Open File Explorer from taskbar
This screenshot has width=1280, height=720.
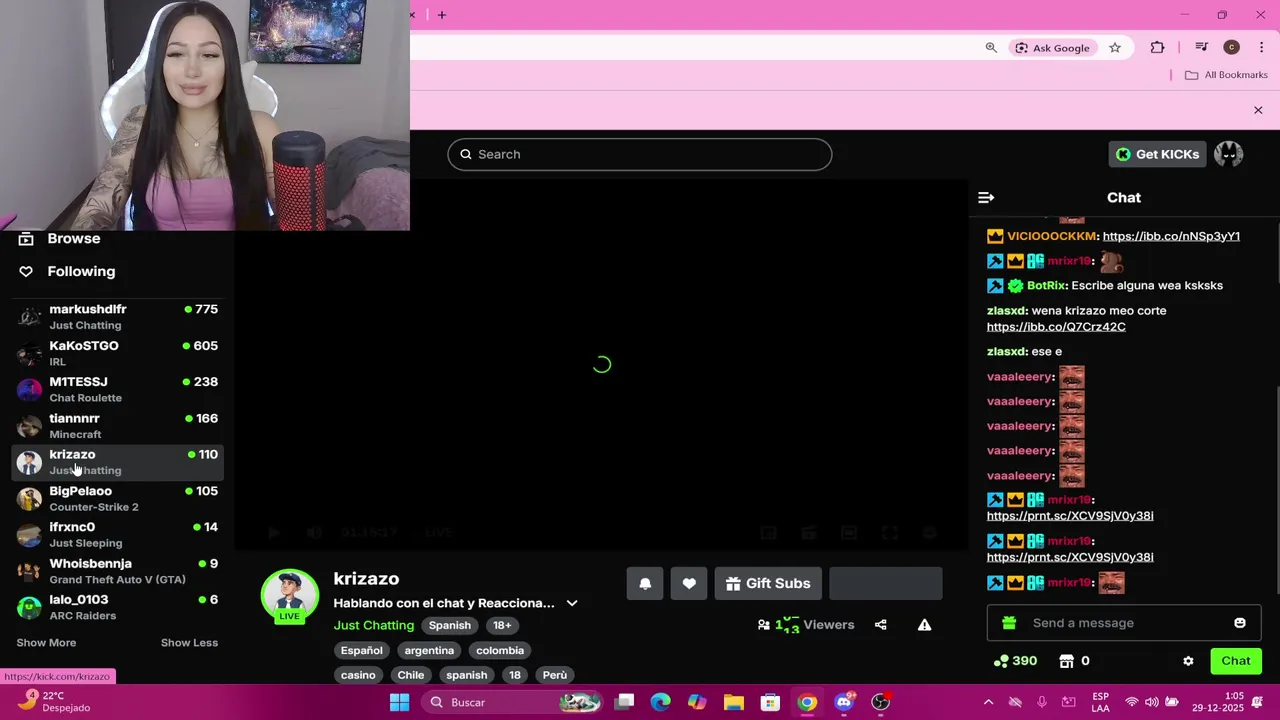coord(733,702)
